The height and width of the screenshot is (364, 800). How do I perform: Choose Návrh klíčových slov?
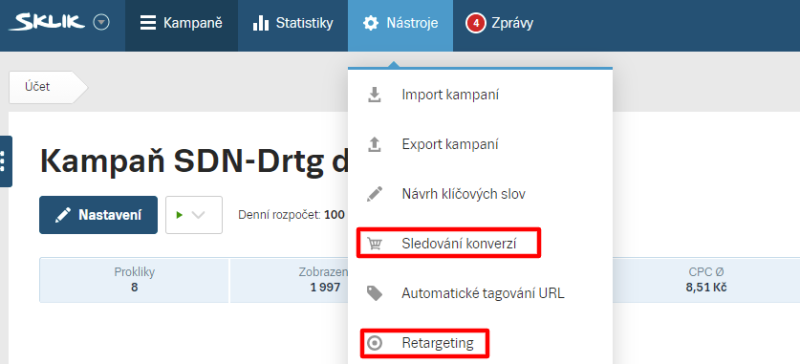pos(480,194)
